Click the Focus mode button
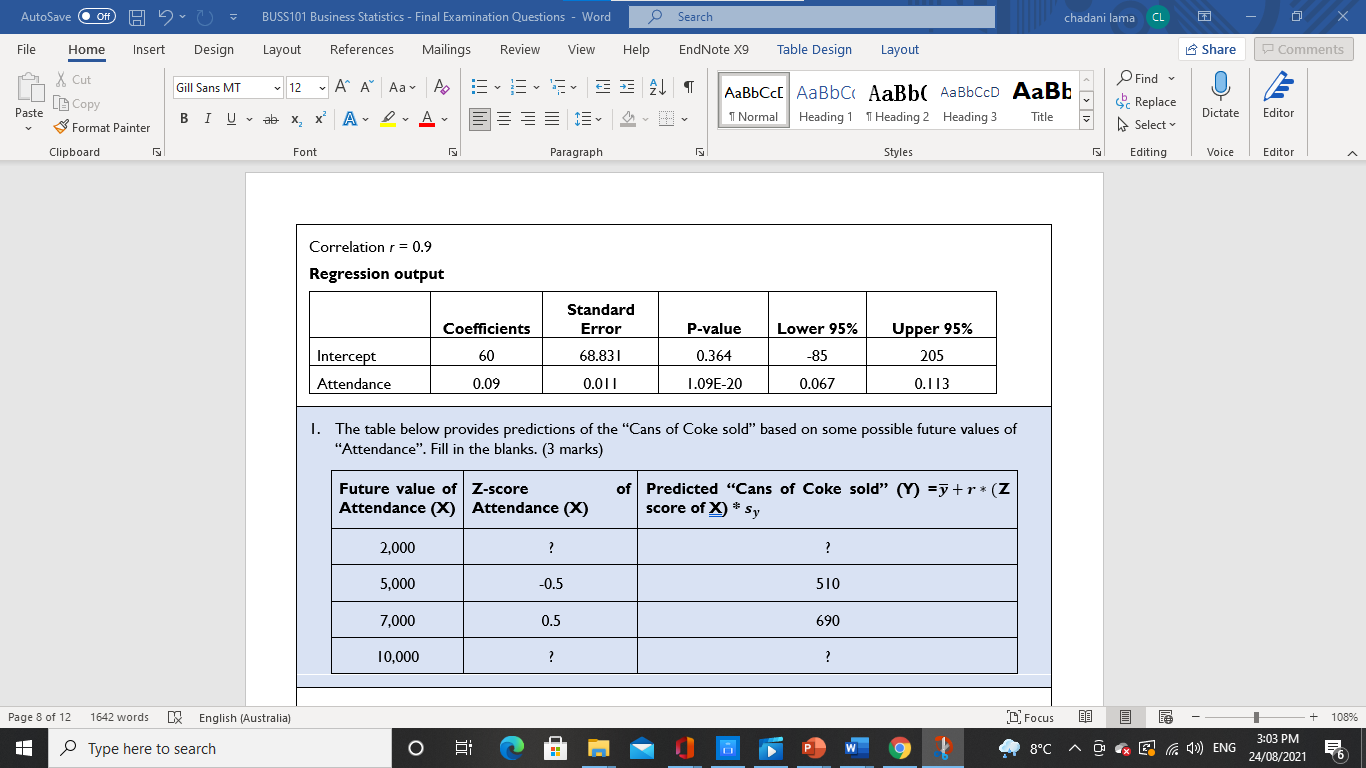1366x768 pixels. [x=1029, y=717]
